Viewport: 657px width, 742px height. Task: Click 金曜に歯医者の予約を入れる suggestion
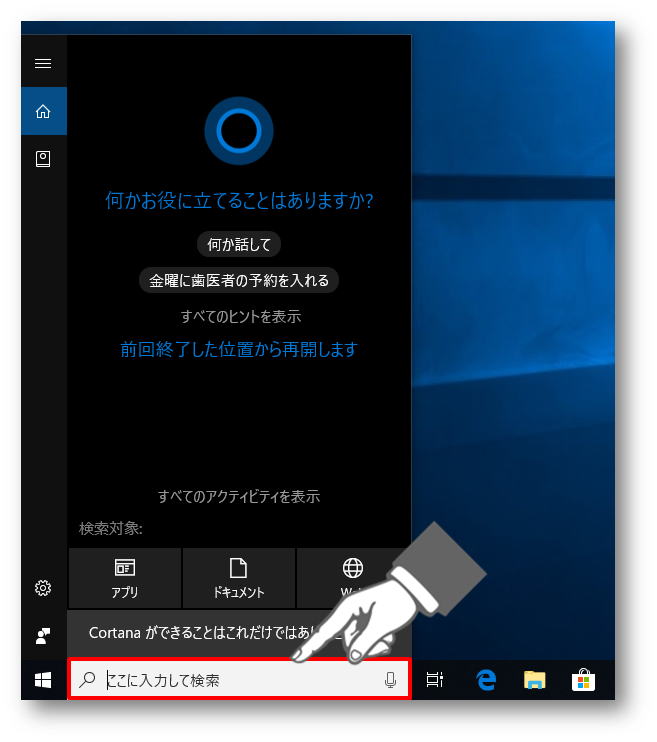(239, 280)
